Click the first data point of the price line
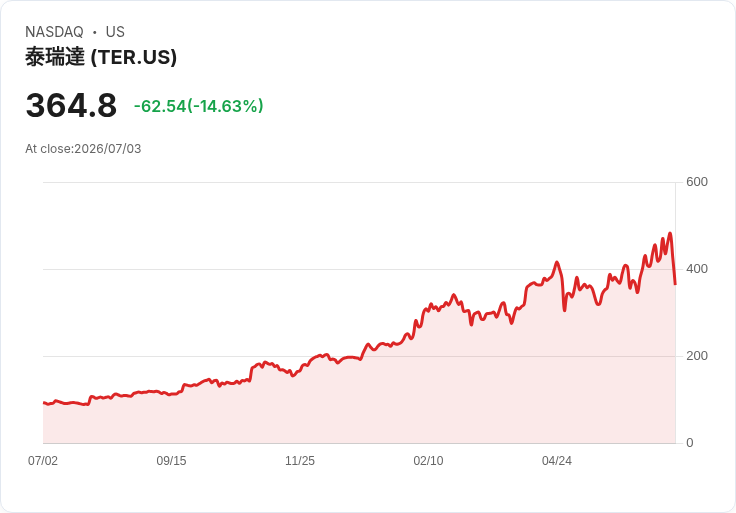This screenshot has height=513, width=736. (44, 403)
